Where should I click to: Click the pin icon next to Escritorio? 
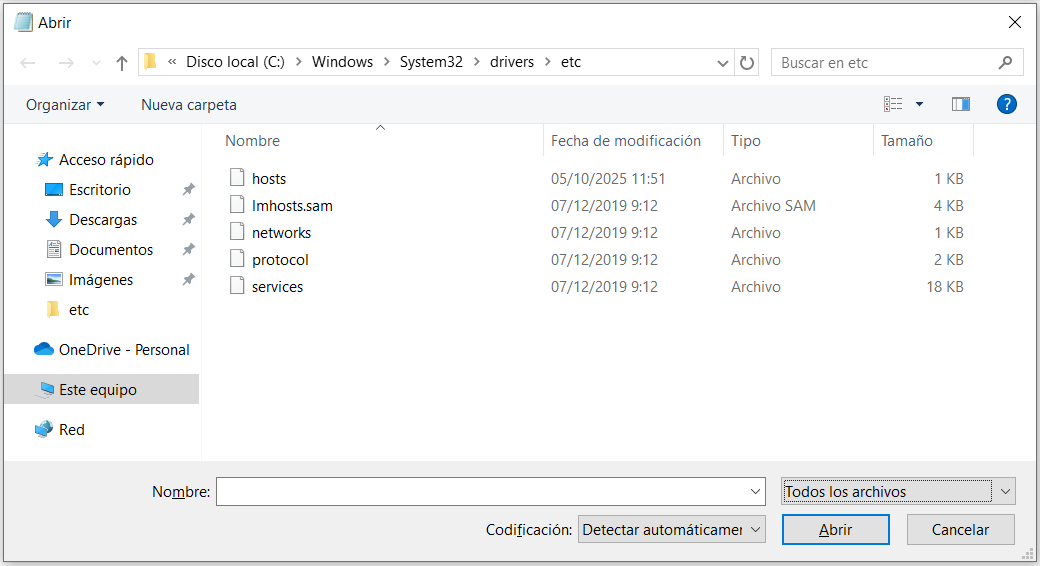pyautogui.click(x=188, y=190)
